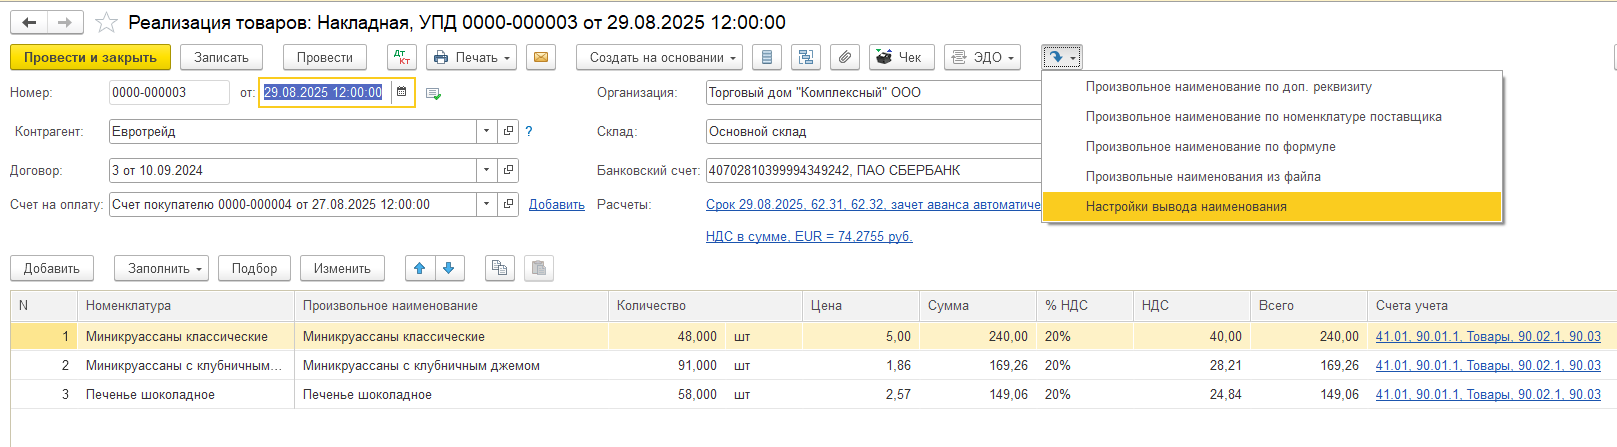The image size is (1617, 447).
Task: Click the date field 29.08.2025 12:00:00
Action: pyautogui.click(x=324, y=92)
